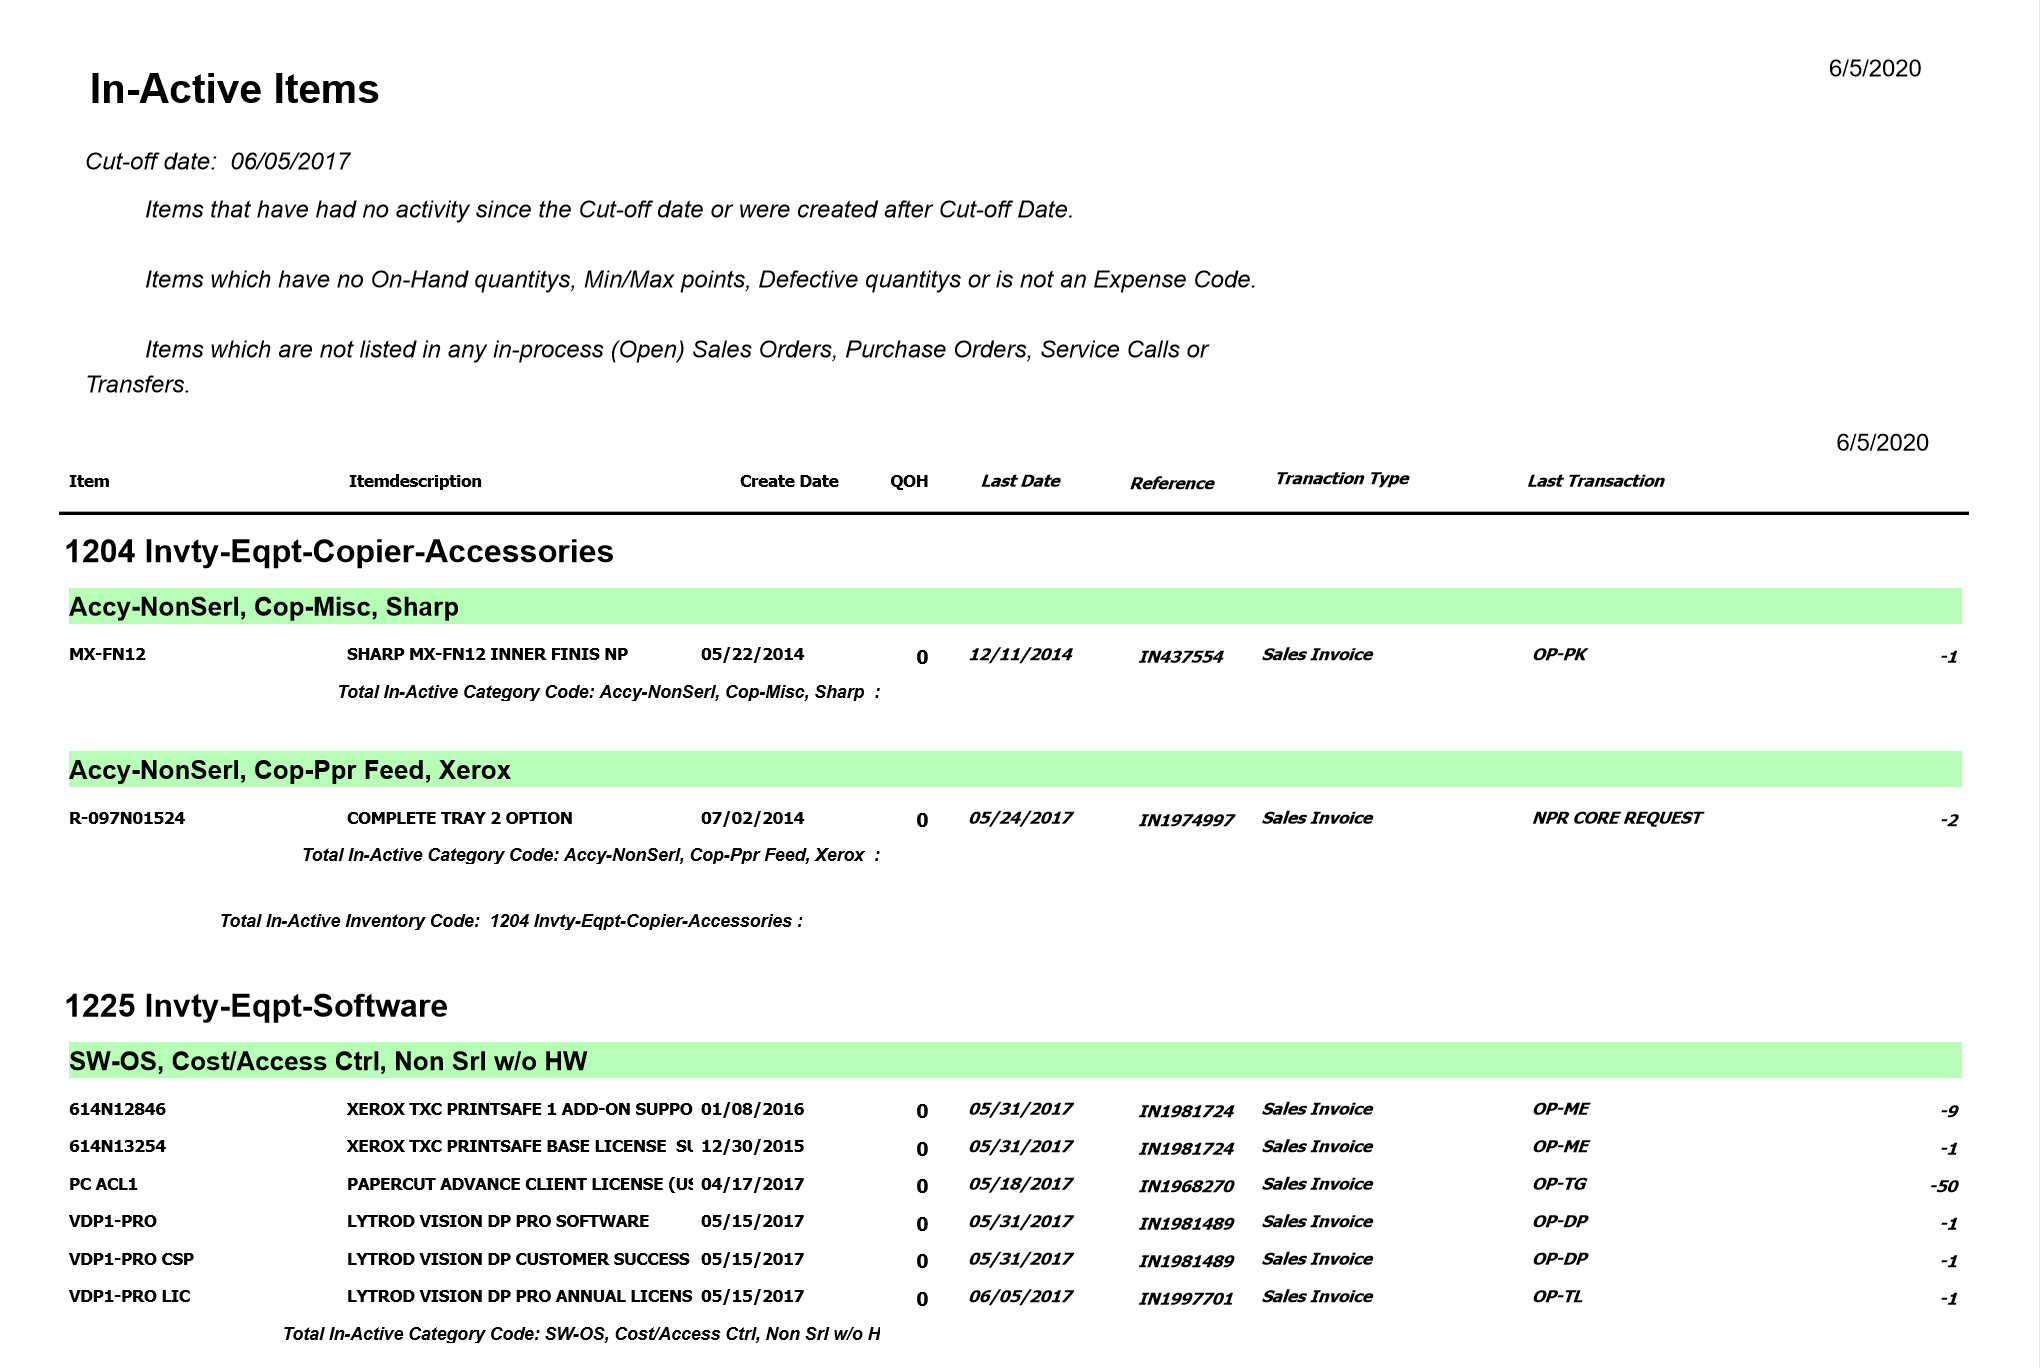
Task: Click Total In-Active Category Code SW-OS line
Action: (x=582, y=1334)
